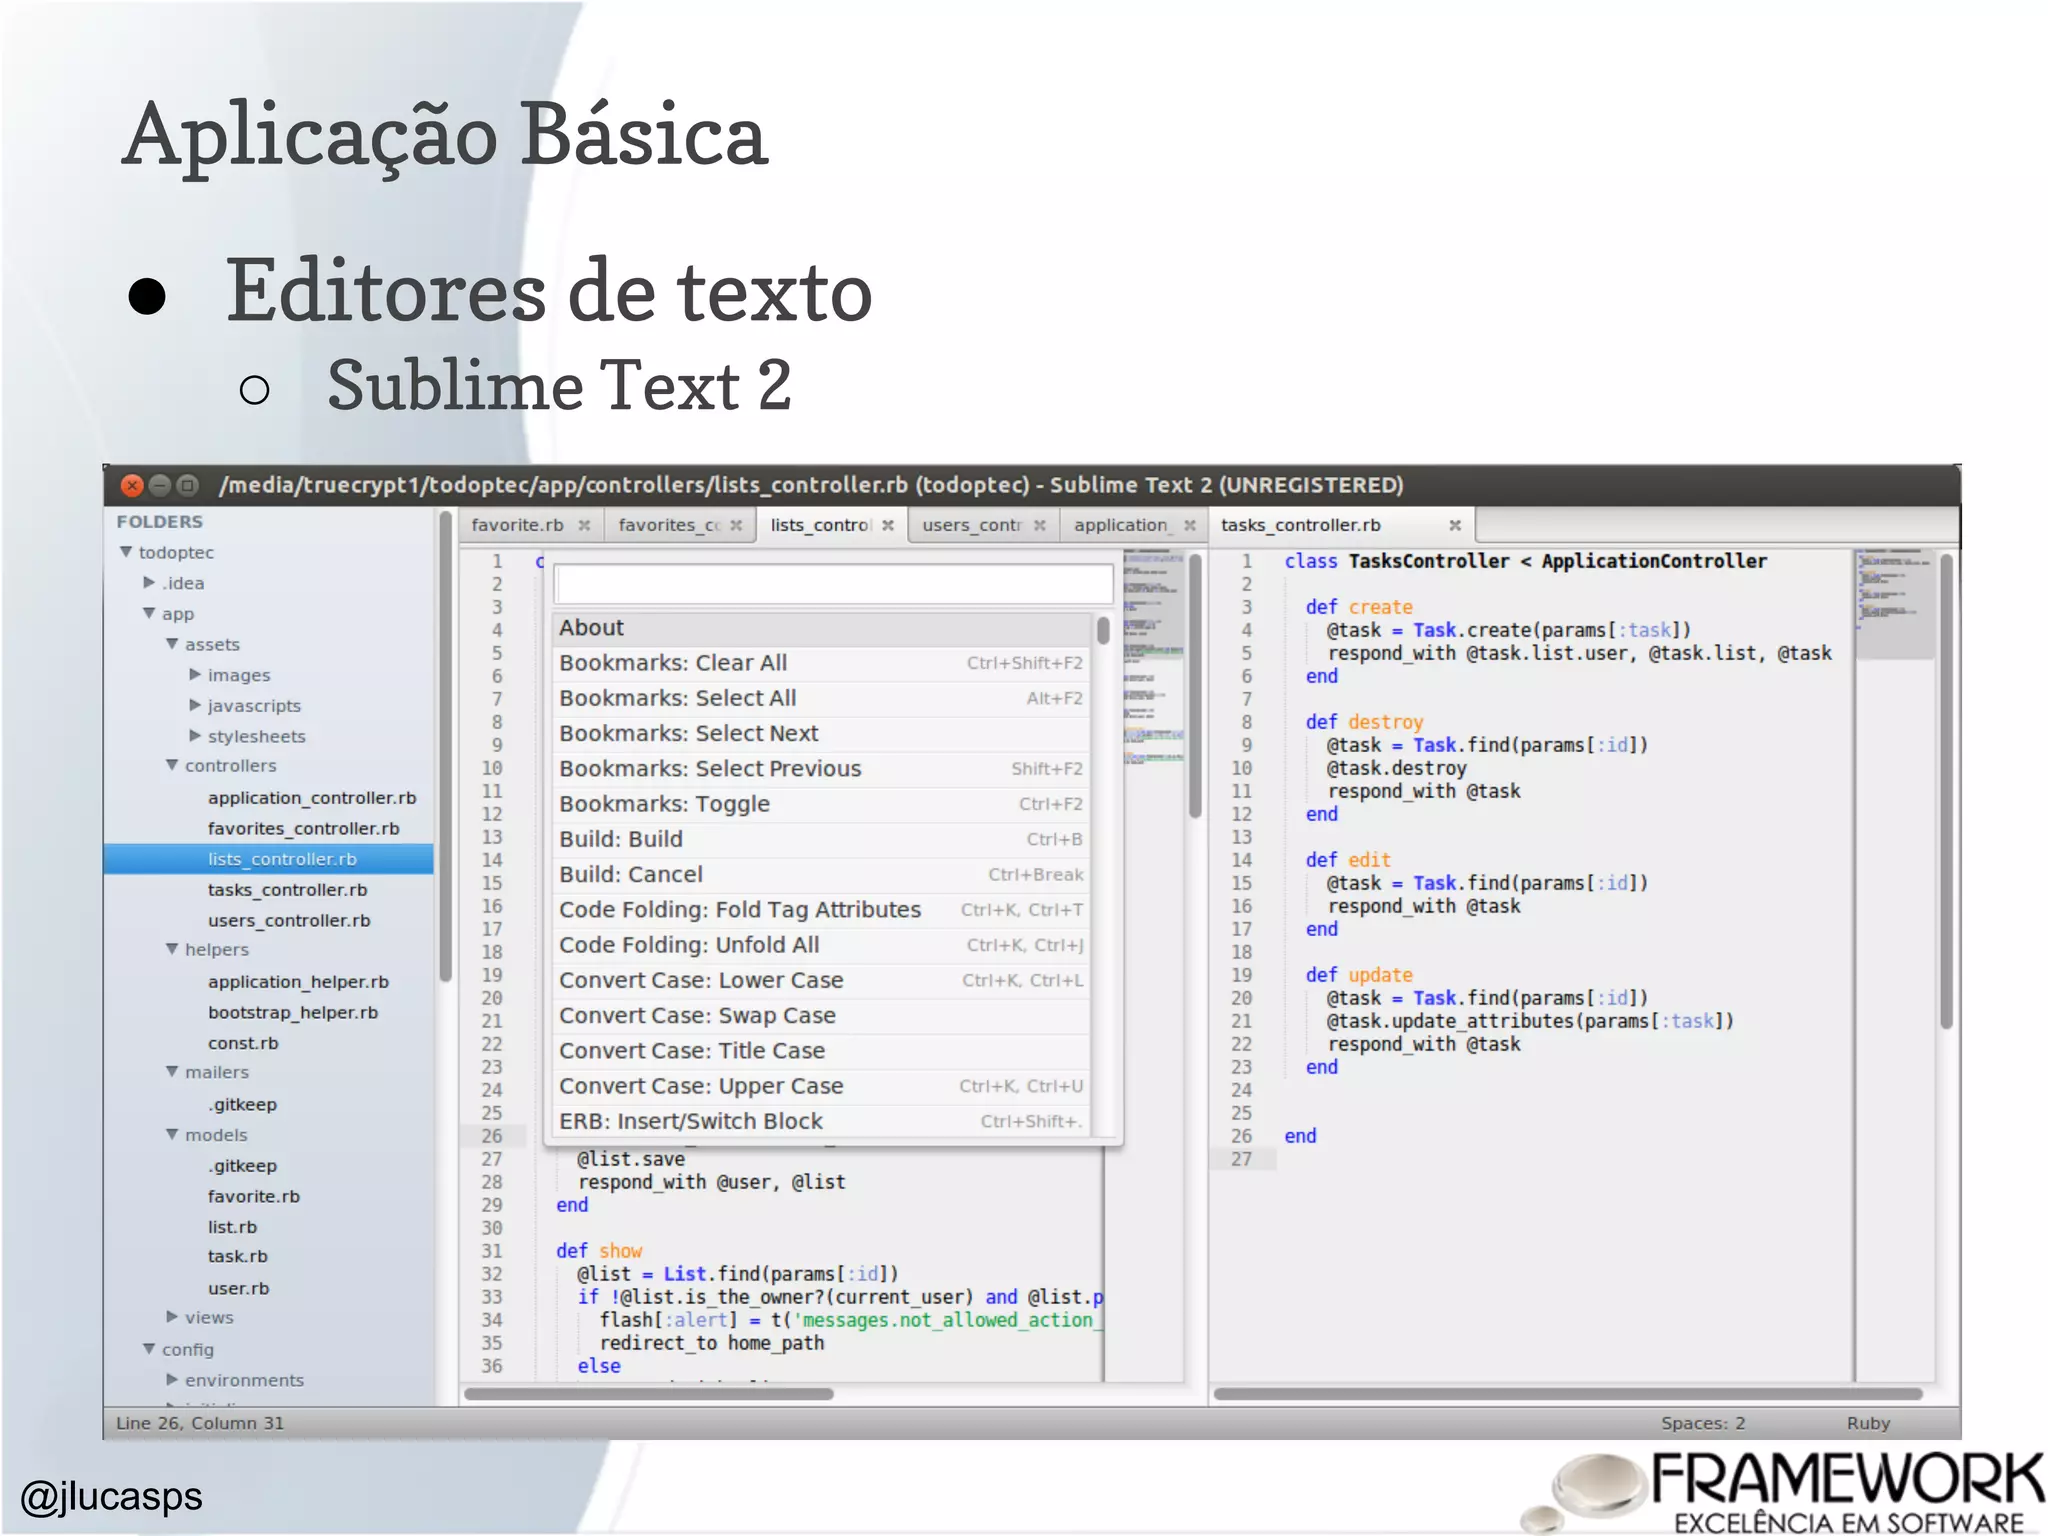The height and width of the screenshot is (1536, 2048).
Task: Choose Bookmarks: Toggle command
Action: pos(822,805)
